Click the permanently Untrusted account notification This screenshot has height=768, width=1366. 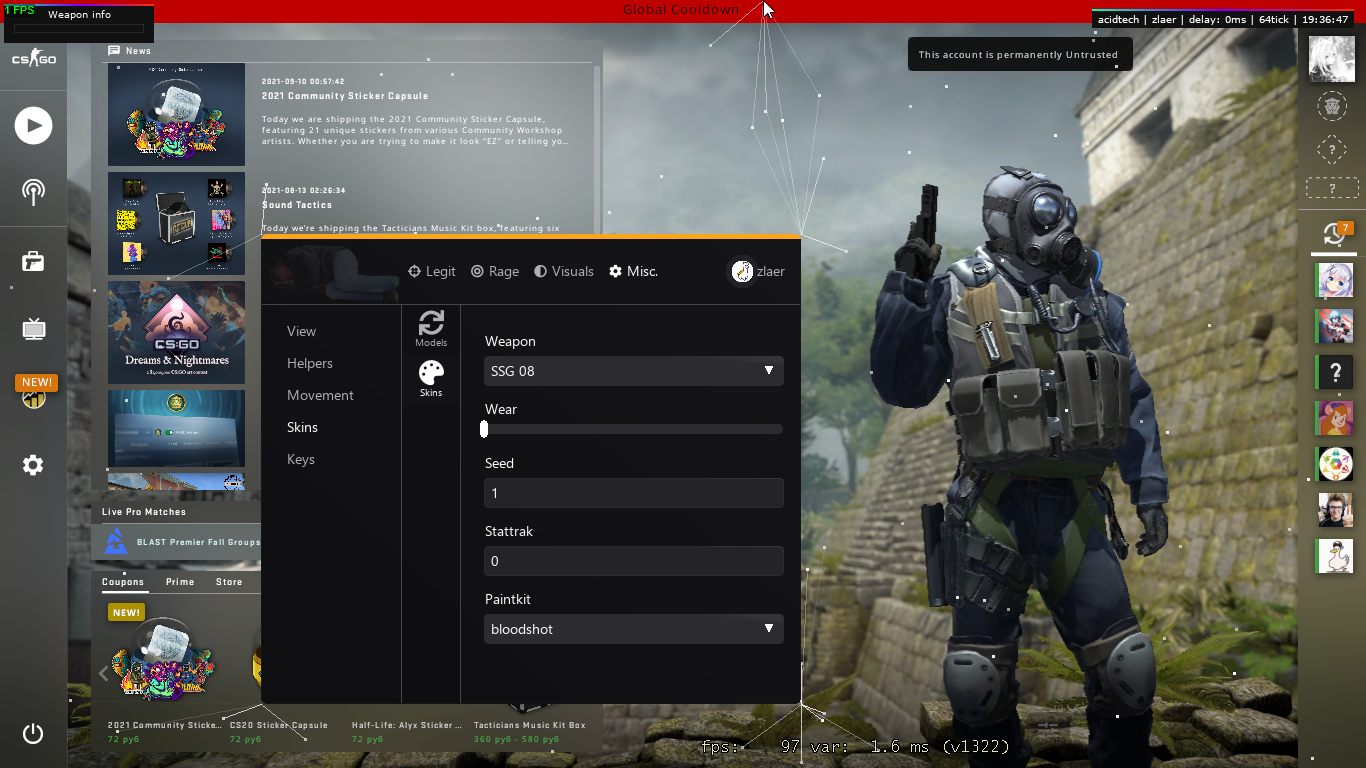tap(1020, 55)
